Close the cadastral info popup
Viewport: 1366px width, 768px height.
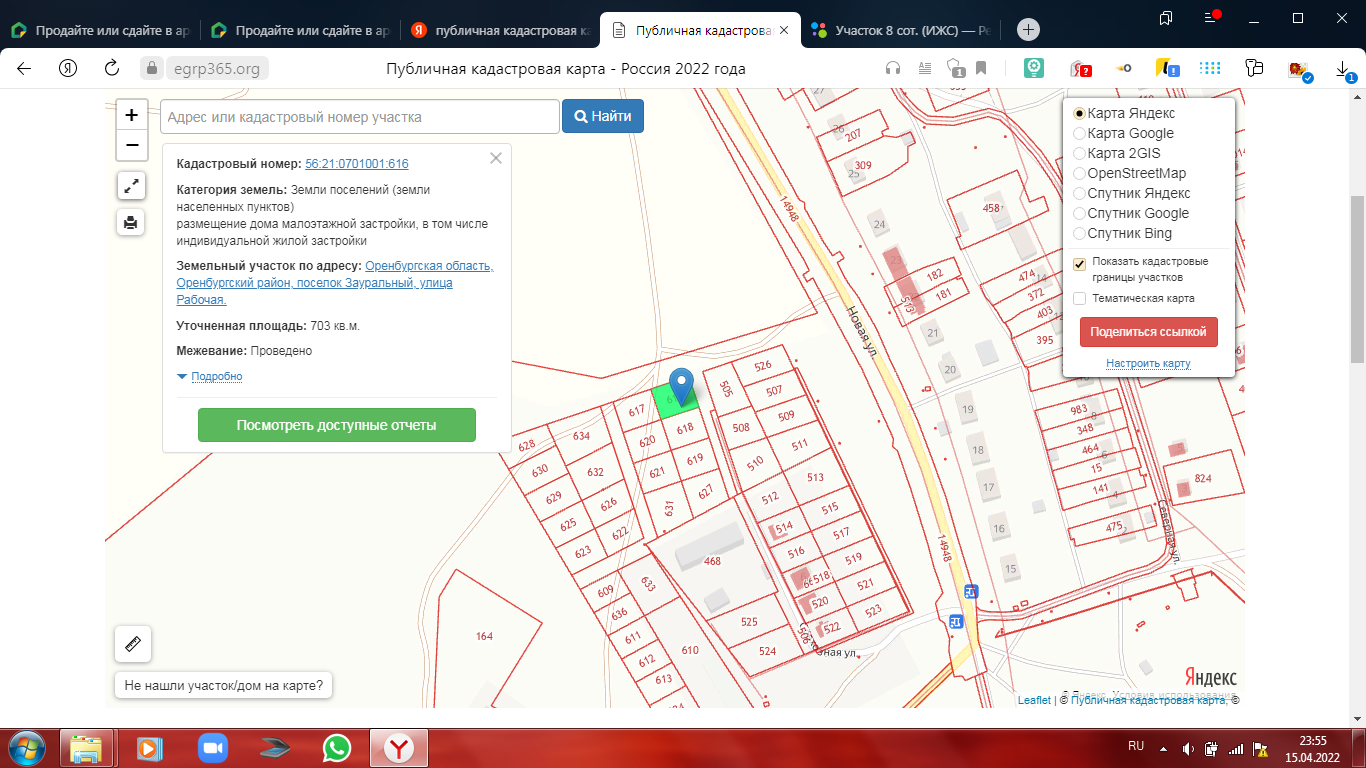click(495, 157)
